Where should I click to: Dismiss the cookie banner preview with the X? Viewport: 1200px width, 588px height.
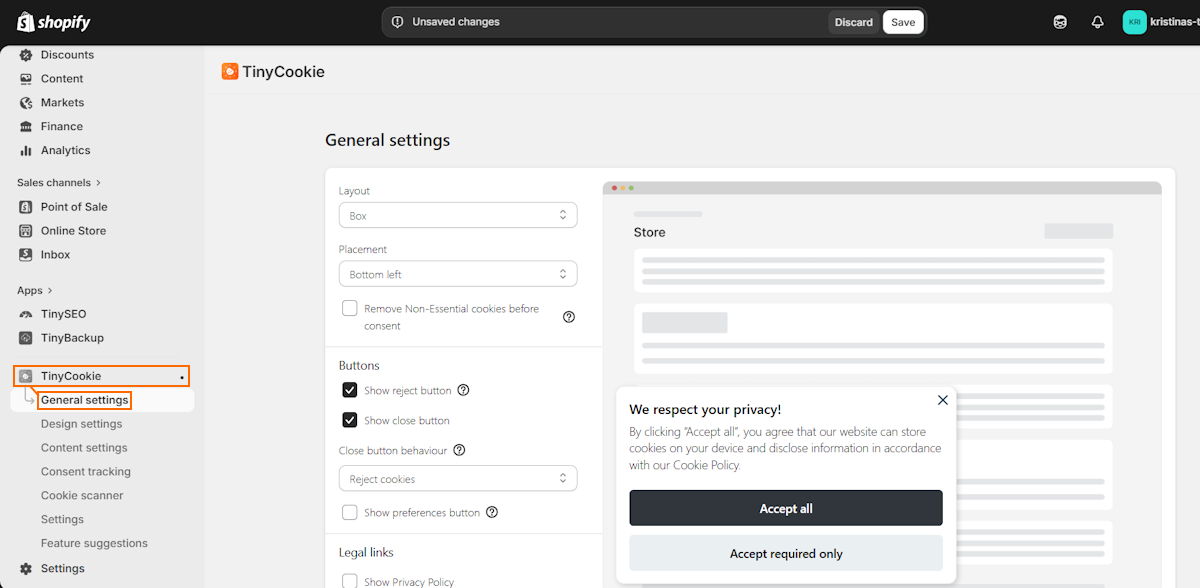click(x=942, y=399)
